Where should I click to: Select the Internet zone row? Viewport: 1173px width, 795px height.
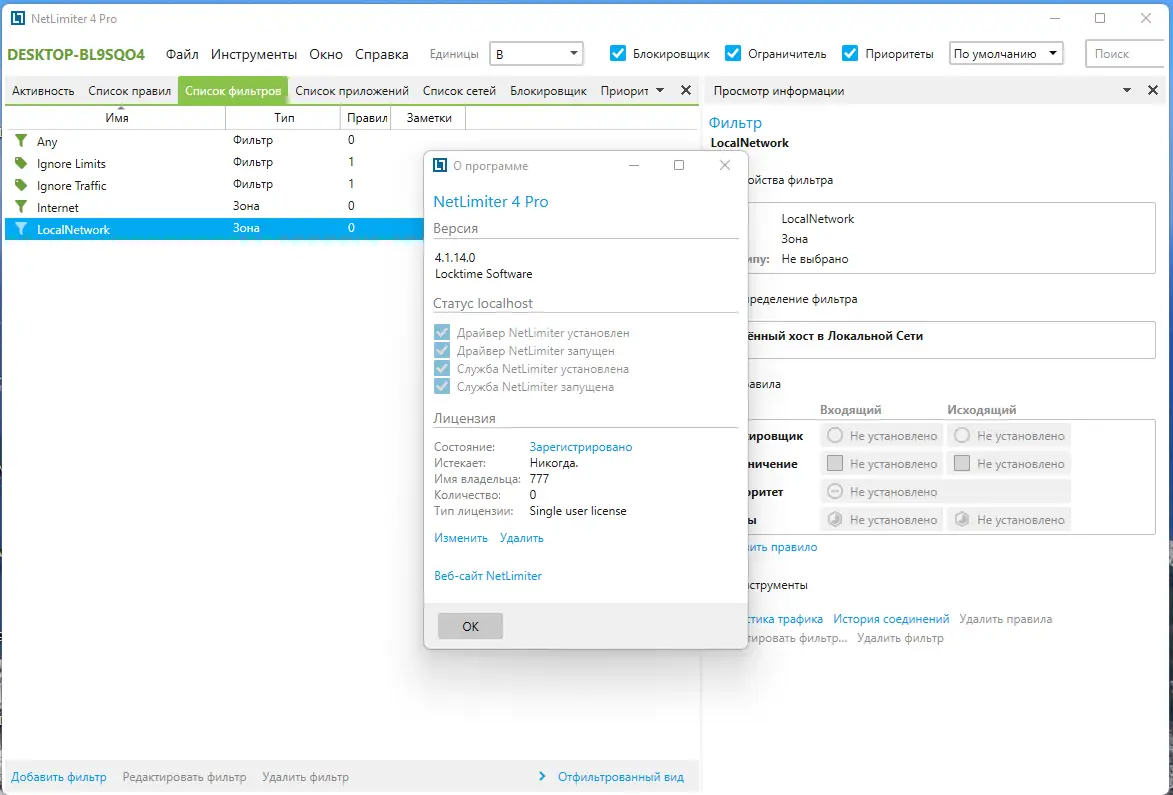(x=214, y=207)
